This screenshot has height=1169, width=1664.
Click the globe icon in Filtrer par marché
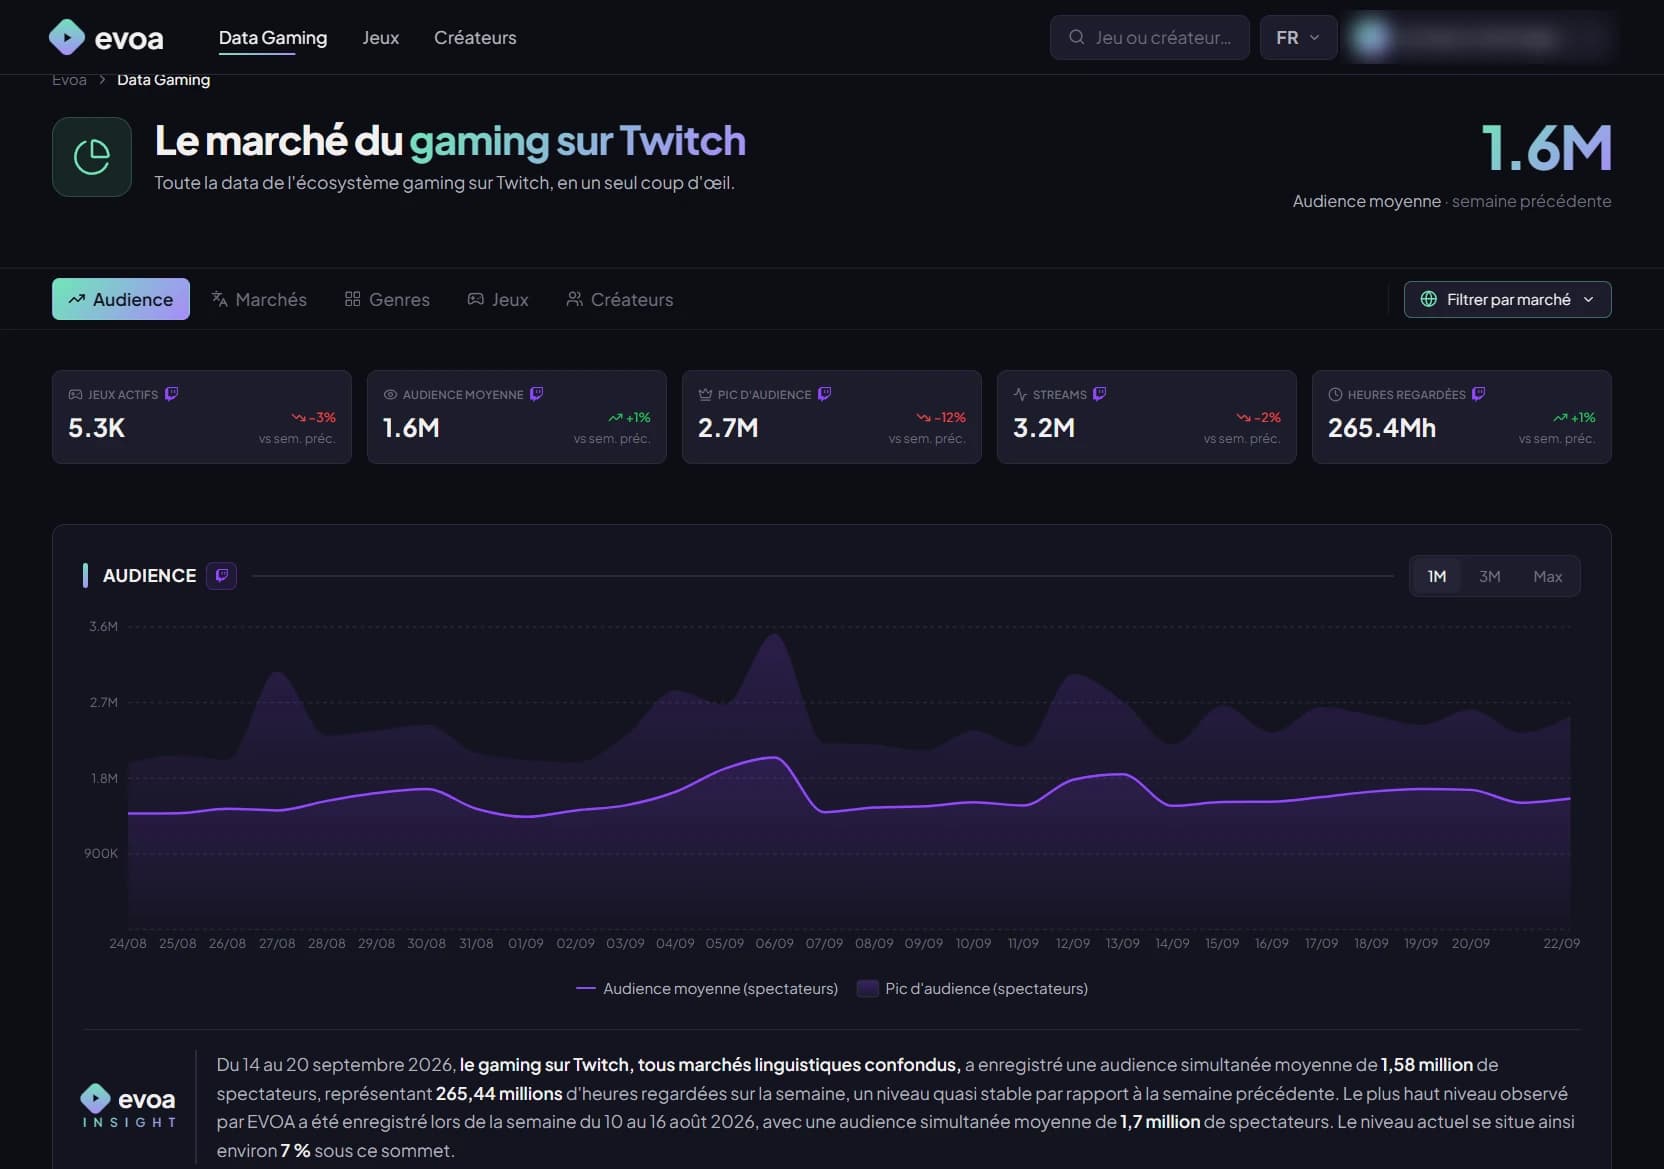[x=1429, y=299]
